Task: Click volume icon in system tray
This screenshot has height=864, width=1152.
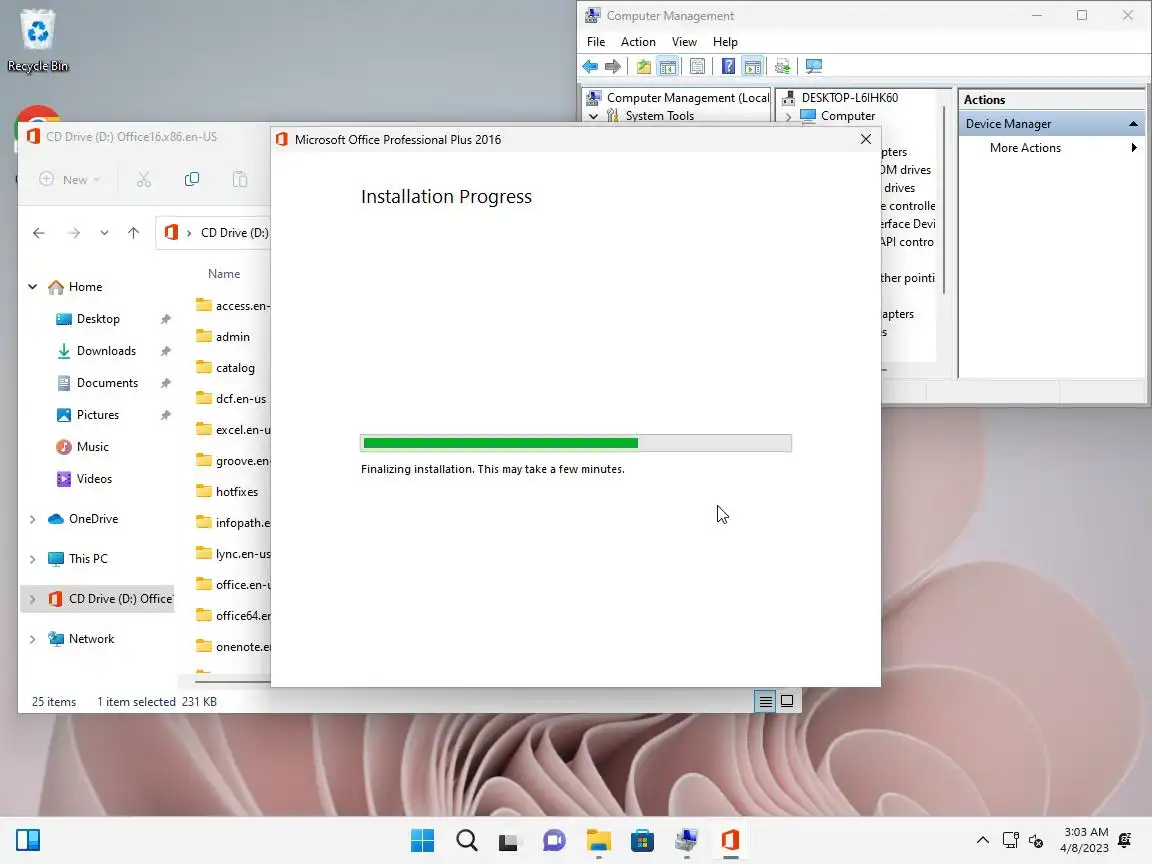Action: tap(1036, 840)
